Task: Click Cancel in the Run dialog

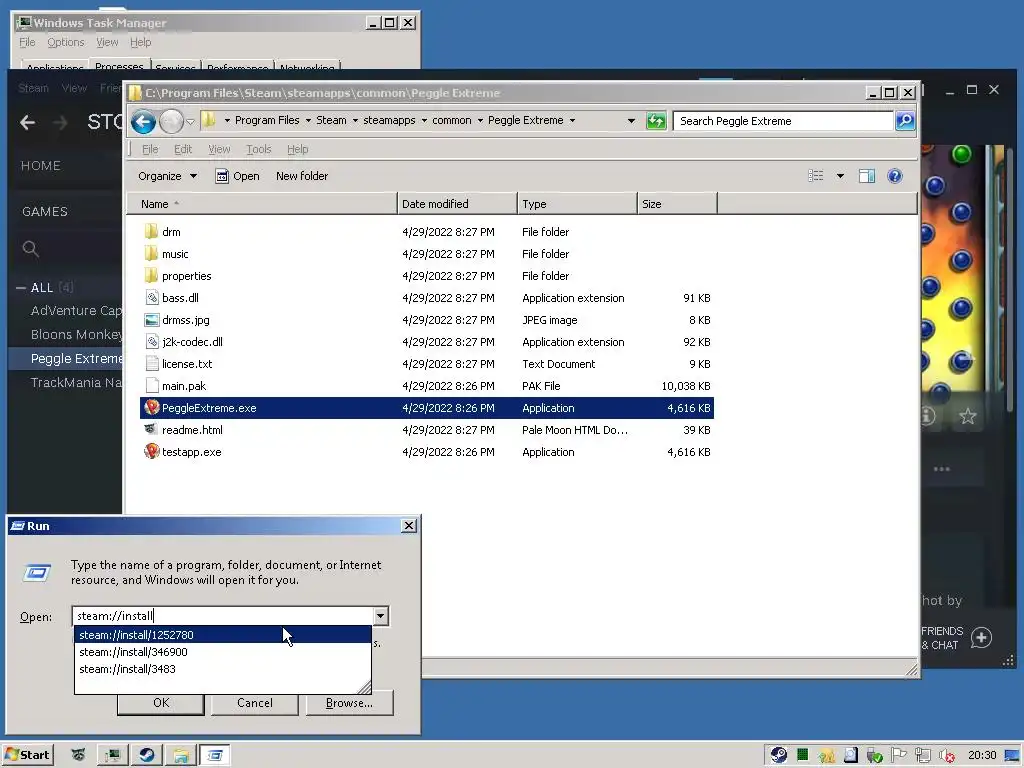Action: pos(255,703)
